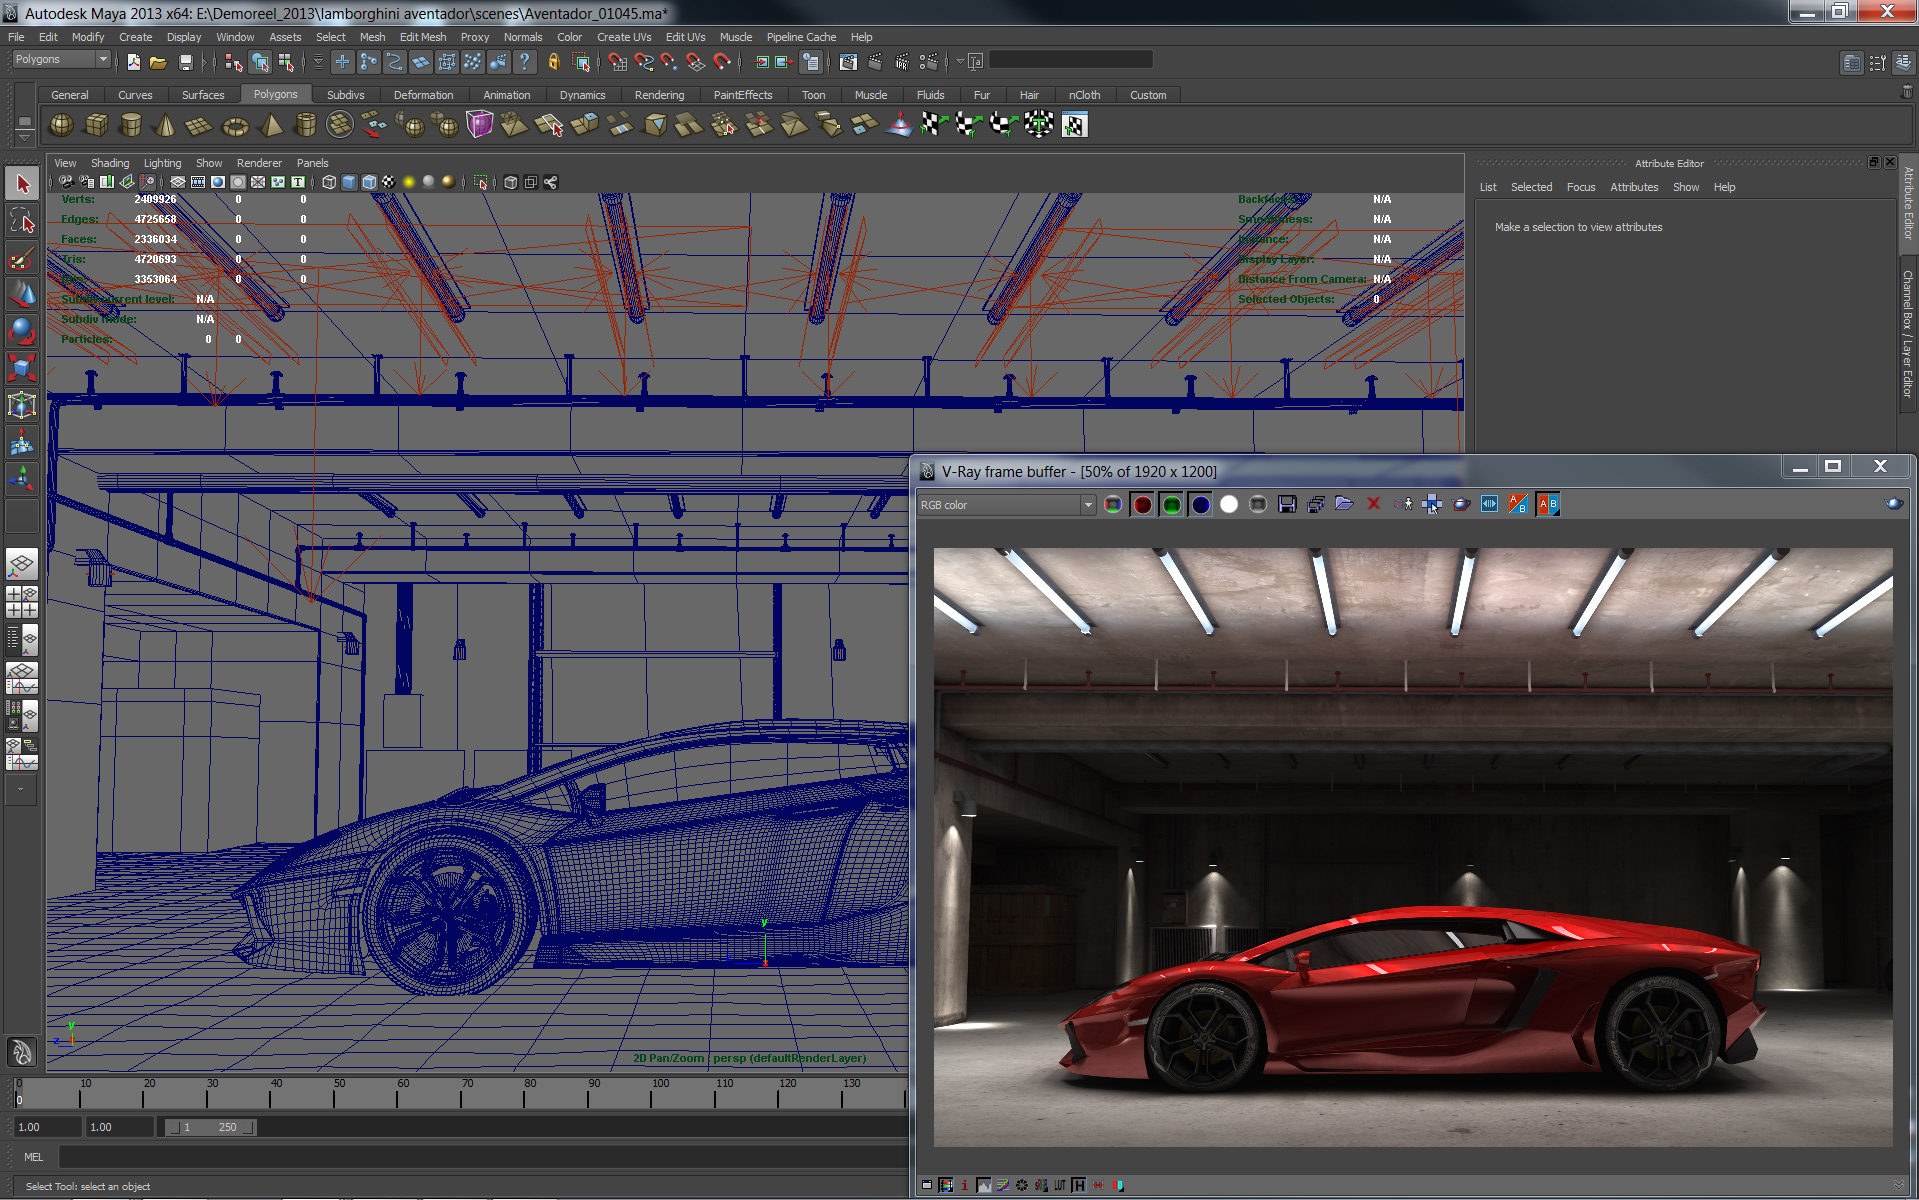Toggle use all lights yellow sphere
The width and height of the screenshot is (1919, 1200).
pyautogui.click(x=409, y=182)
